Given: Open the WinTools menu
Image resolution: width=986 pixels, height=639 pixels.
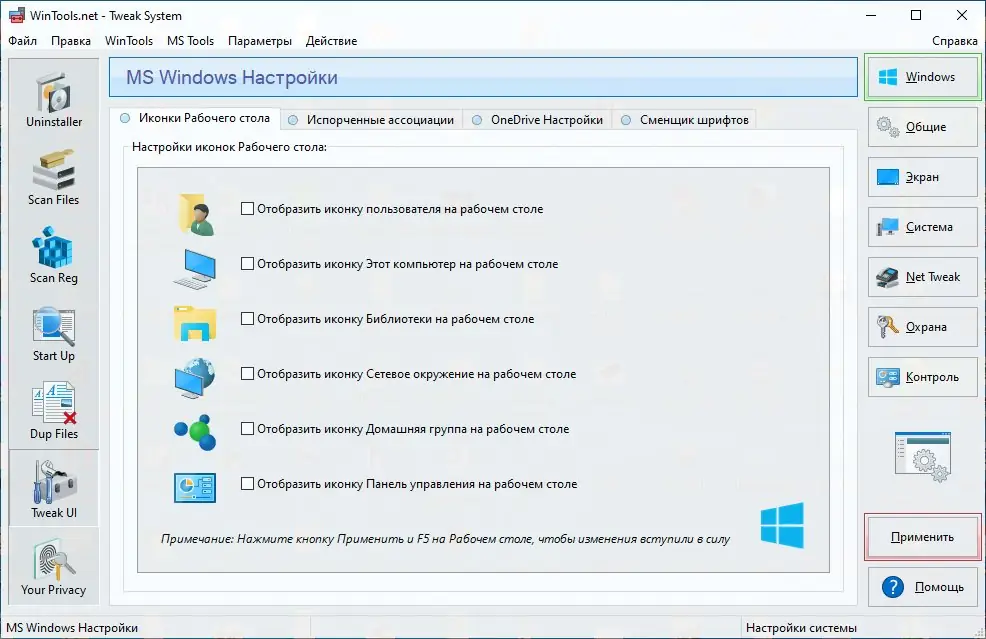Looking at the screenshot, I should 129,41.
